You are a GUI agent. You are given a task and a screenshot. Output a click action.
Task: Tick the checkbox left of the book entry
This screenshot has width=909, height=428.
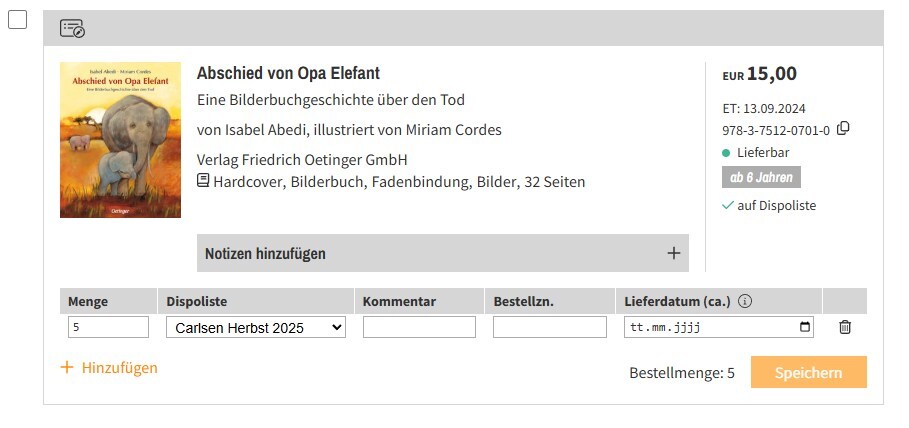[17, 21]
